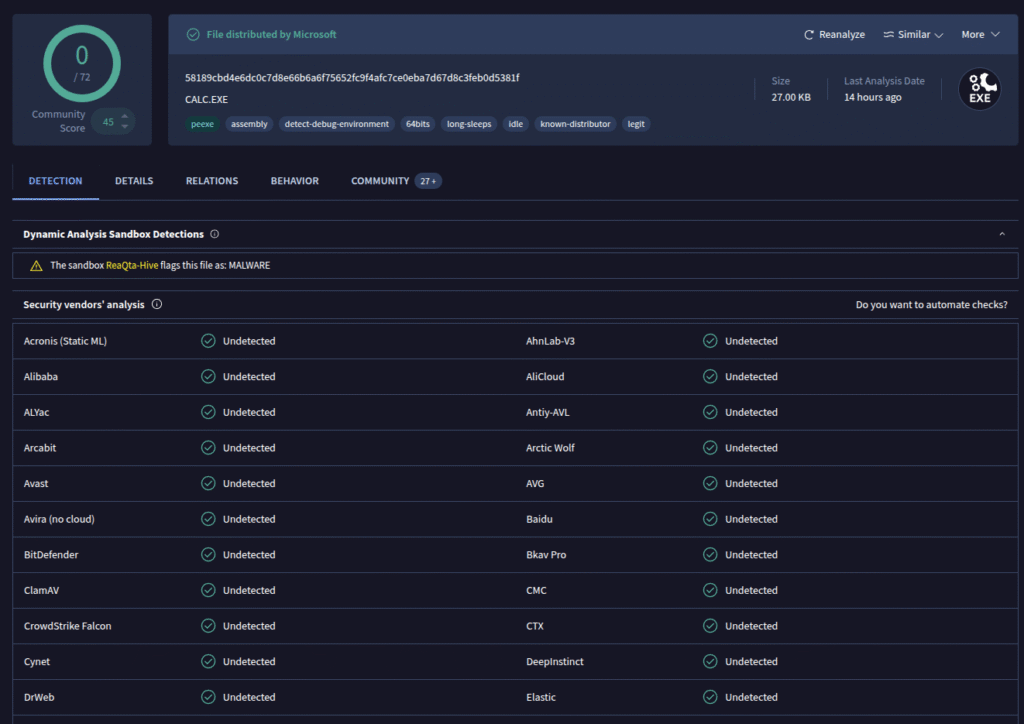Click the info icon beside Dynamic Analysis Sandbox Detections
The image size is (1024, 724).
pos(215,234)
